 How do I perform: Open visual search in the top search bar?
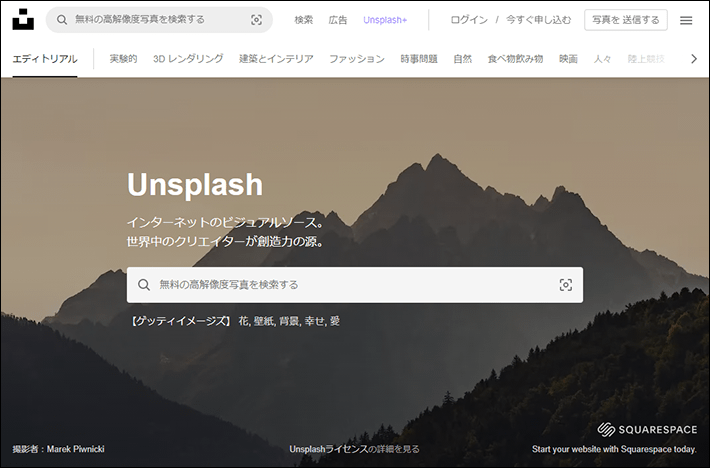[256, 20]
